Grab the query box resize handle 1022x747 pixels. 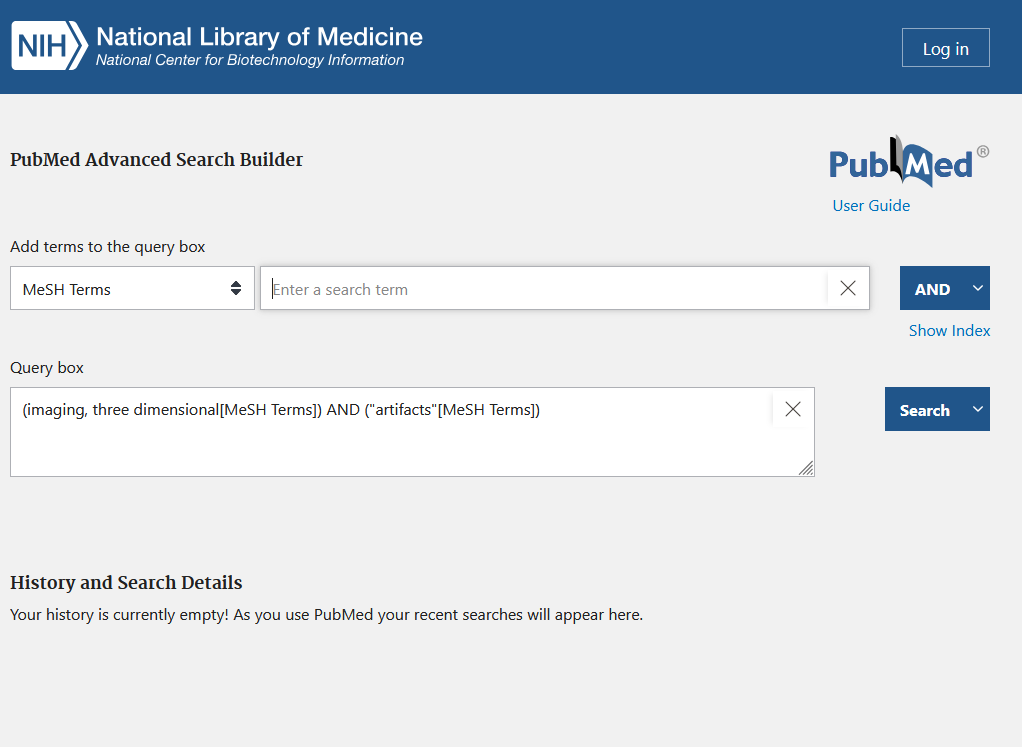point(806,468)
